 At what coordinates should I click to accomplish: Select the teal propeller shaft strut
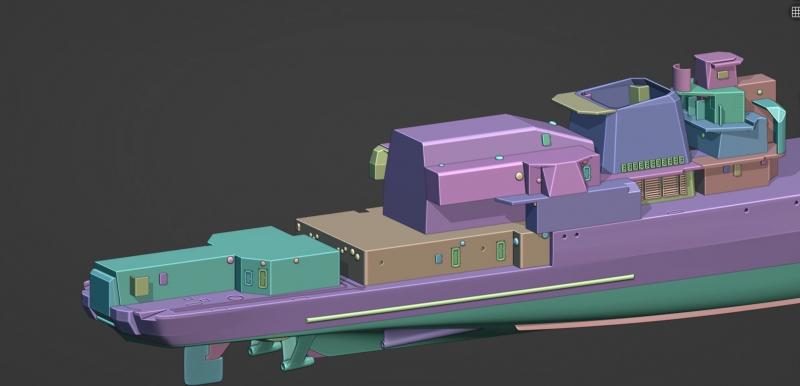point(298,352)
